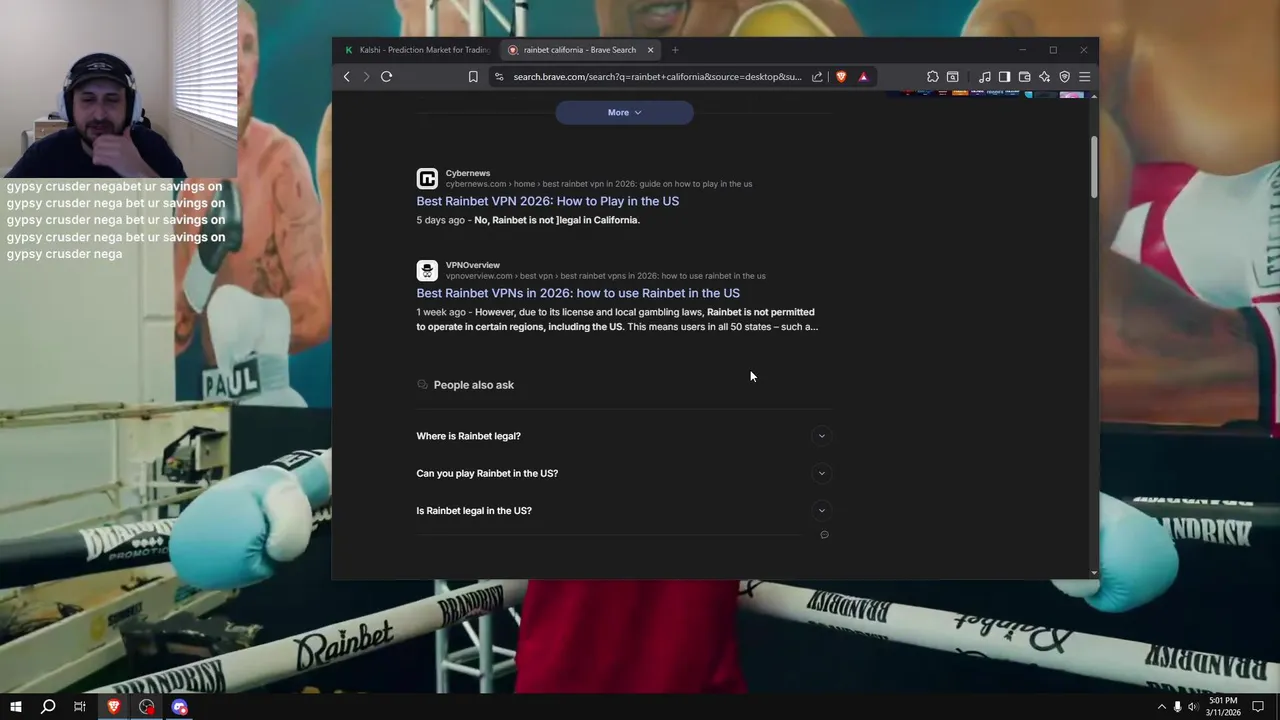Open Best Rainbet VPN 2026 Cybernews link

coord(547,201)
